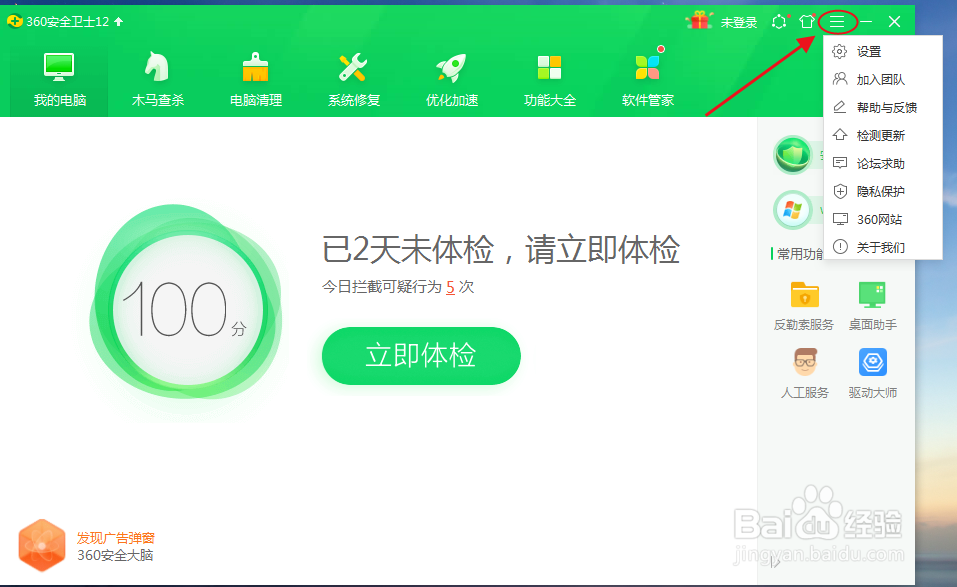Choose 加入团队 from the menu
The image size is (957, 587).
point(882,79)
